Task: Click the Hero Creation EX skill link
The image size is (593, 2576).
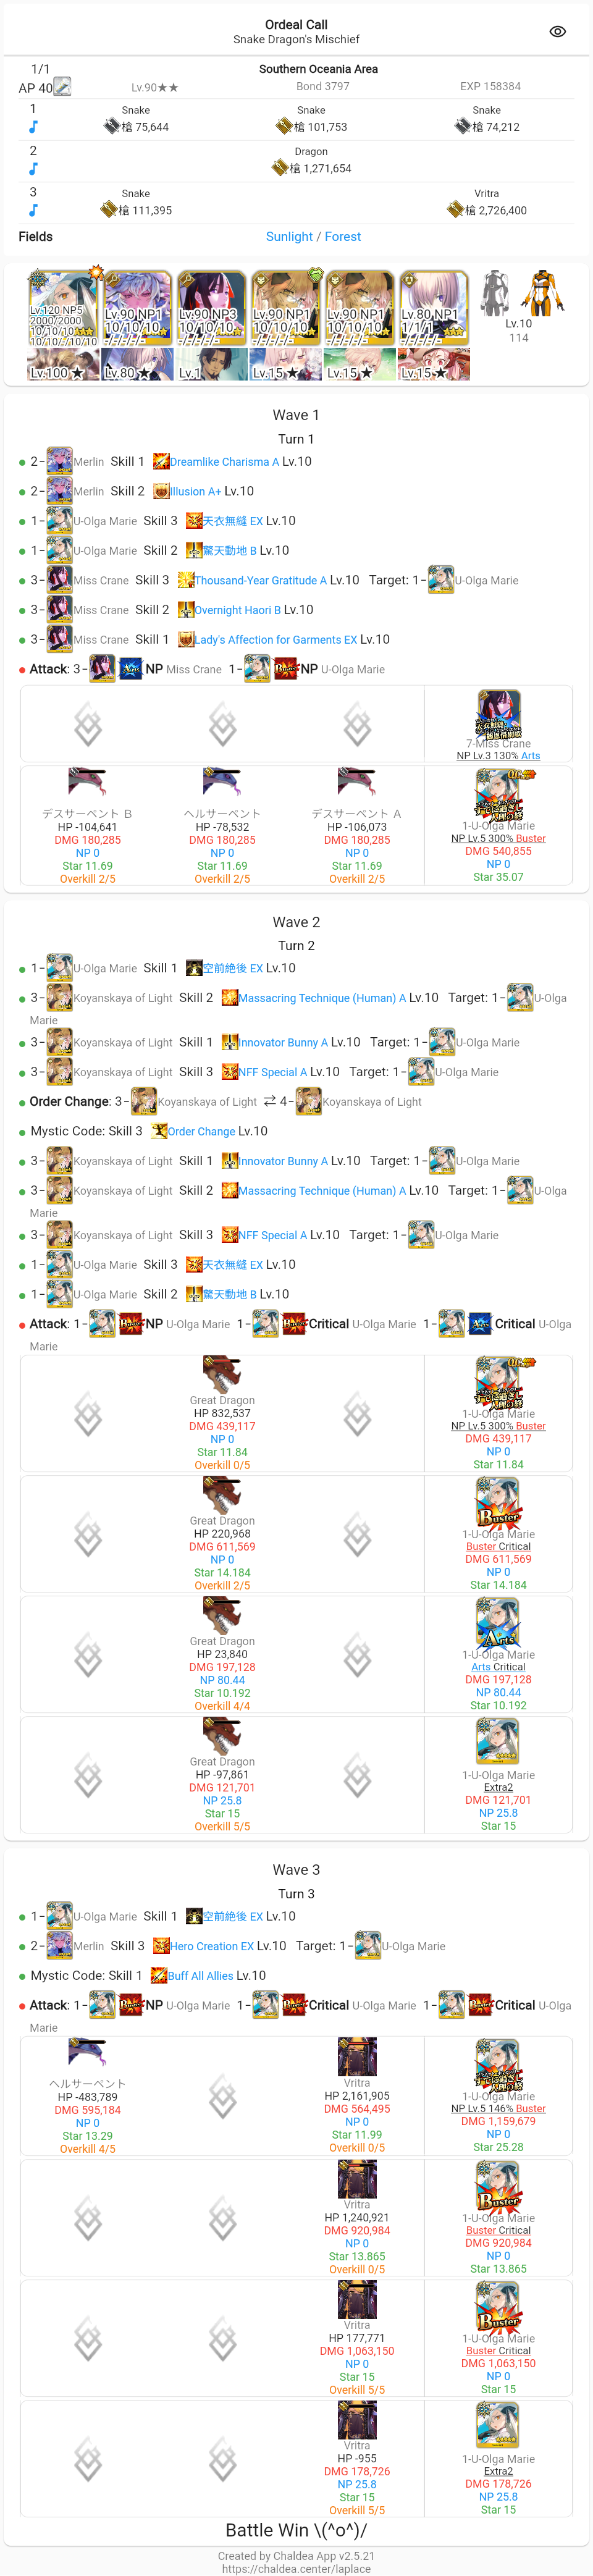Action: pyautogui.click(x=211, y=1946)
